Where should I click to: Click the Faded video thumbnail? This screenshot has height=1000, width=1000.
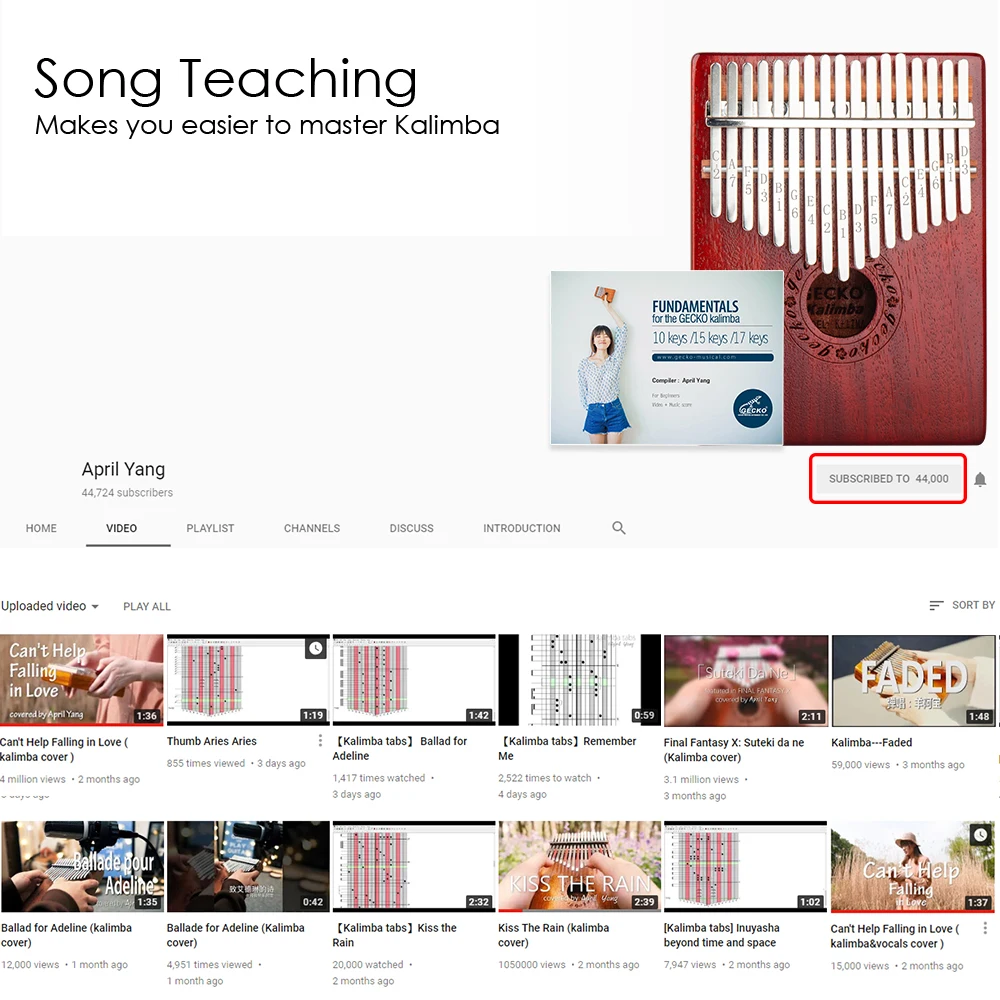pyautogui.click(x=913, y=680)
